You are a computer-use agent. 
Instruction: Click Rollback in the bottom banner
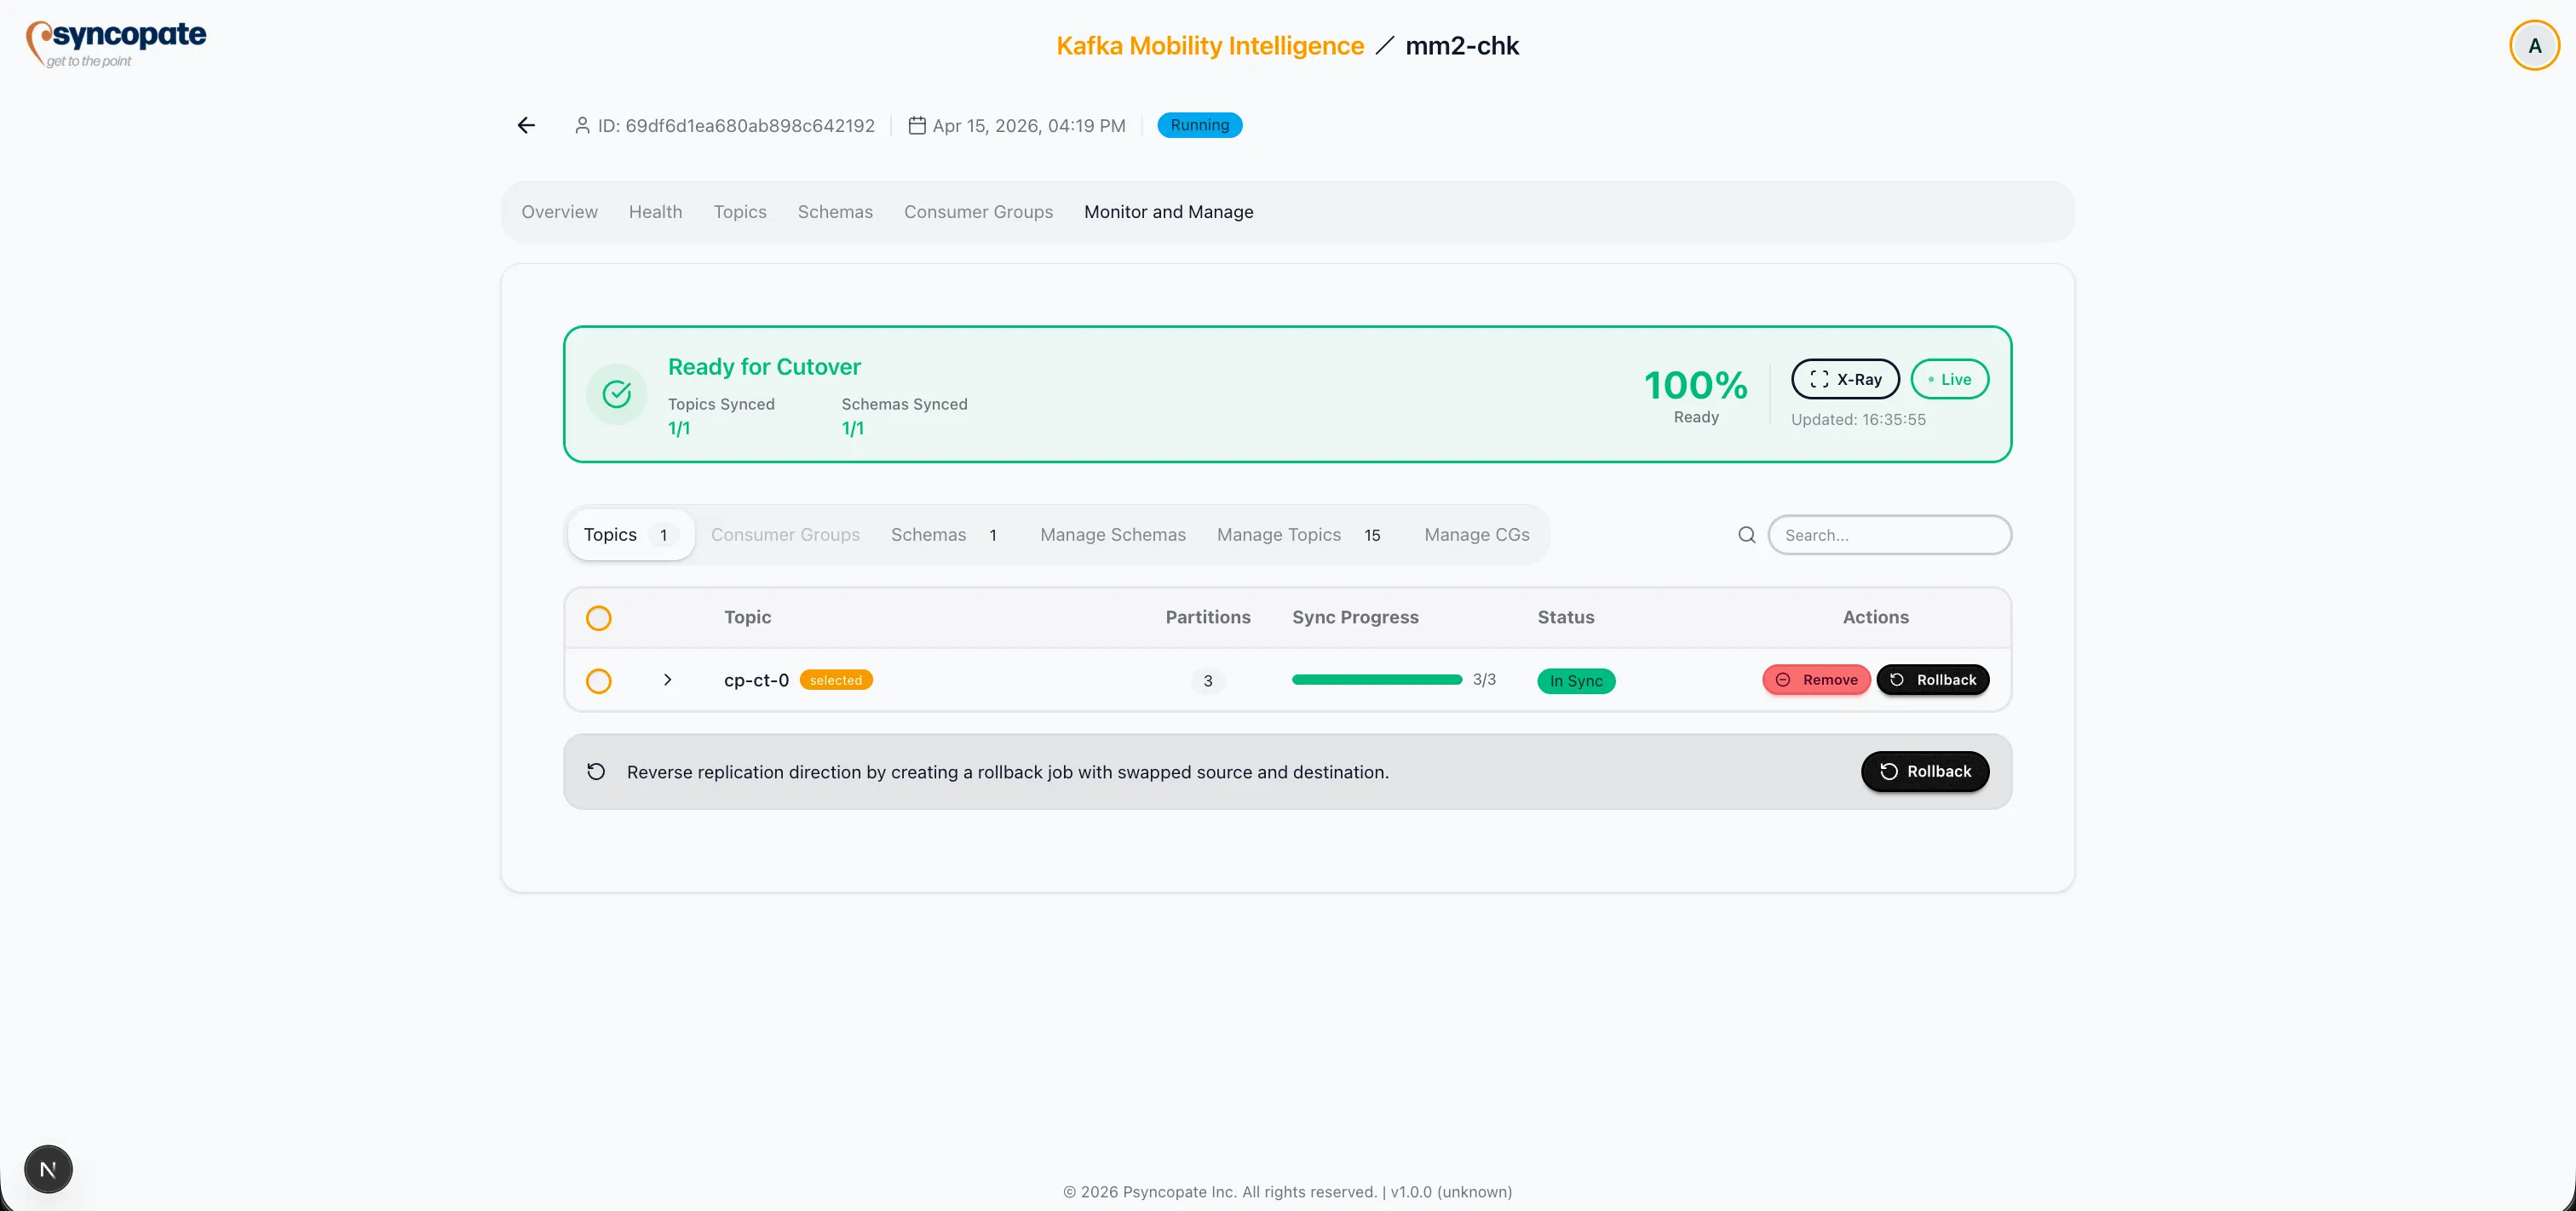(1924, 771)
